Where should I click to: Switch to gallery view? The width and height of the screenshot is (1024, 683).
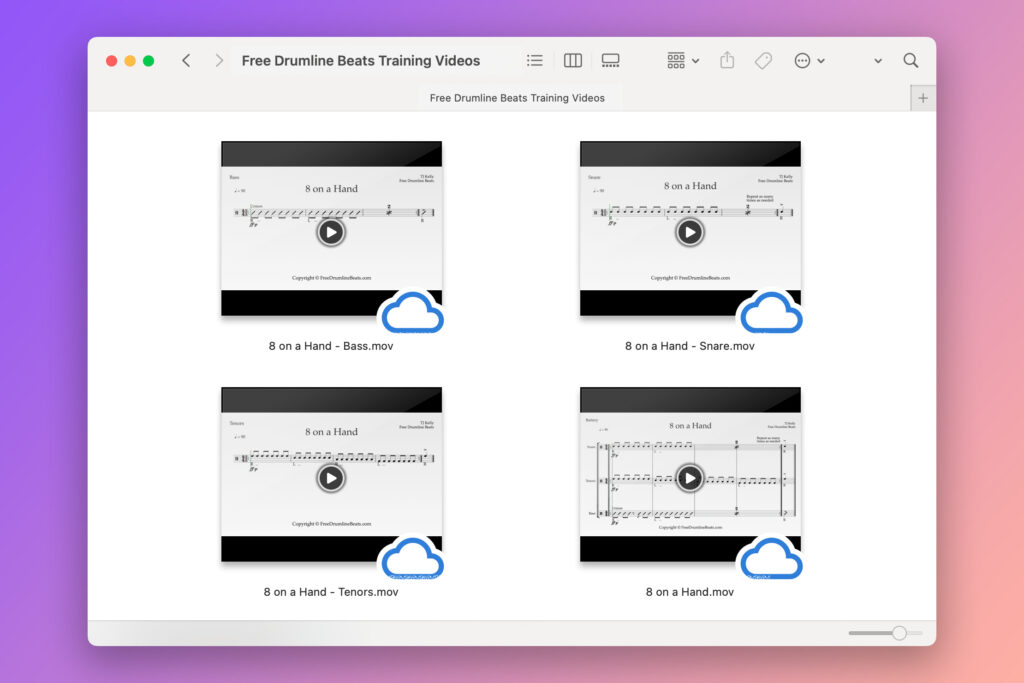click(610, 60)
